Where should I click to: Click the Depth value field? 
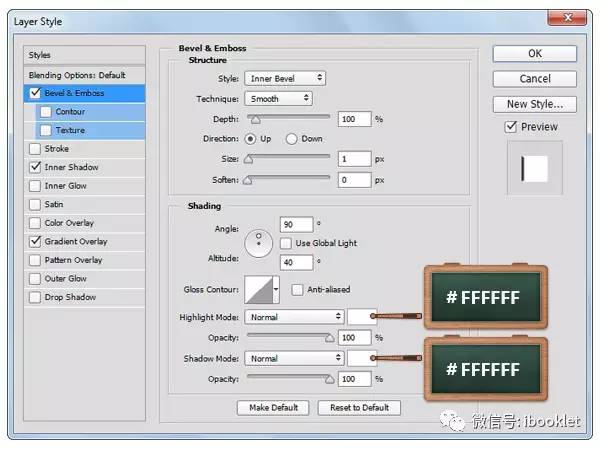(x=354, y=119)
